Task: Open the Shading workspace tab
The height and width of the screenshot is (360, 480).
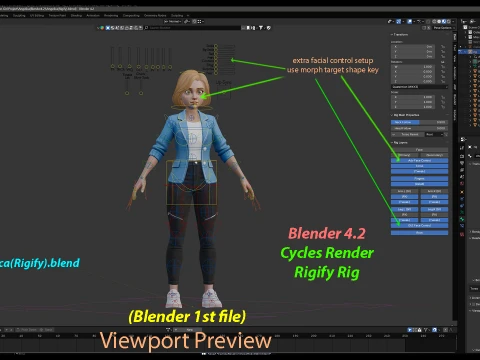Action: tap(76, 15)
